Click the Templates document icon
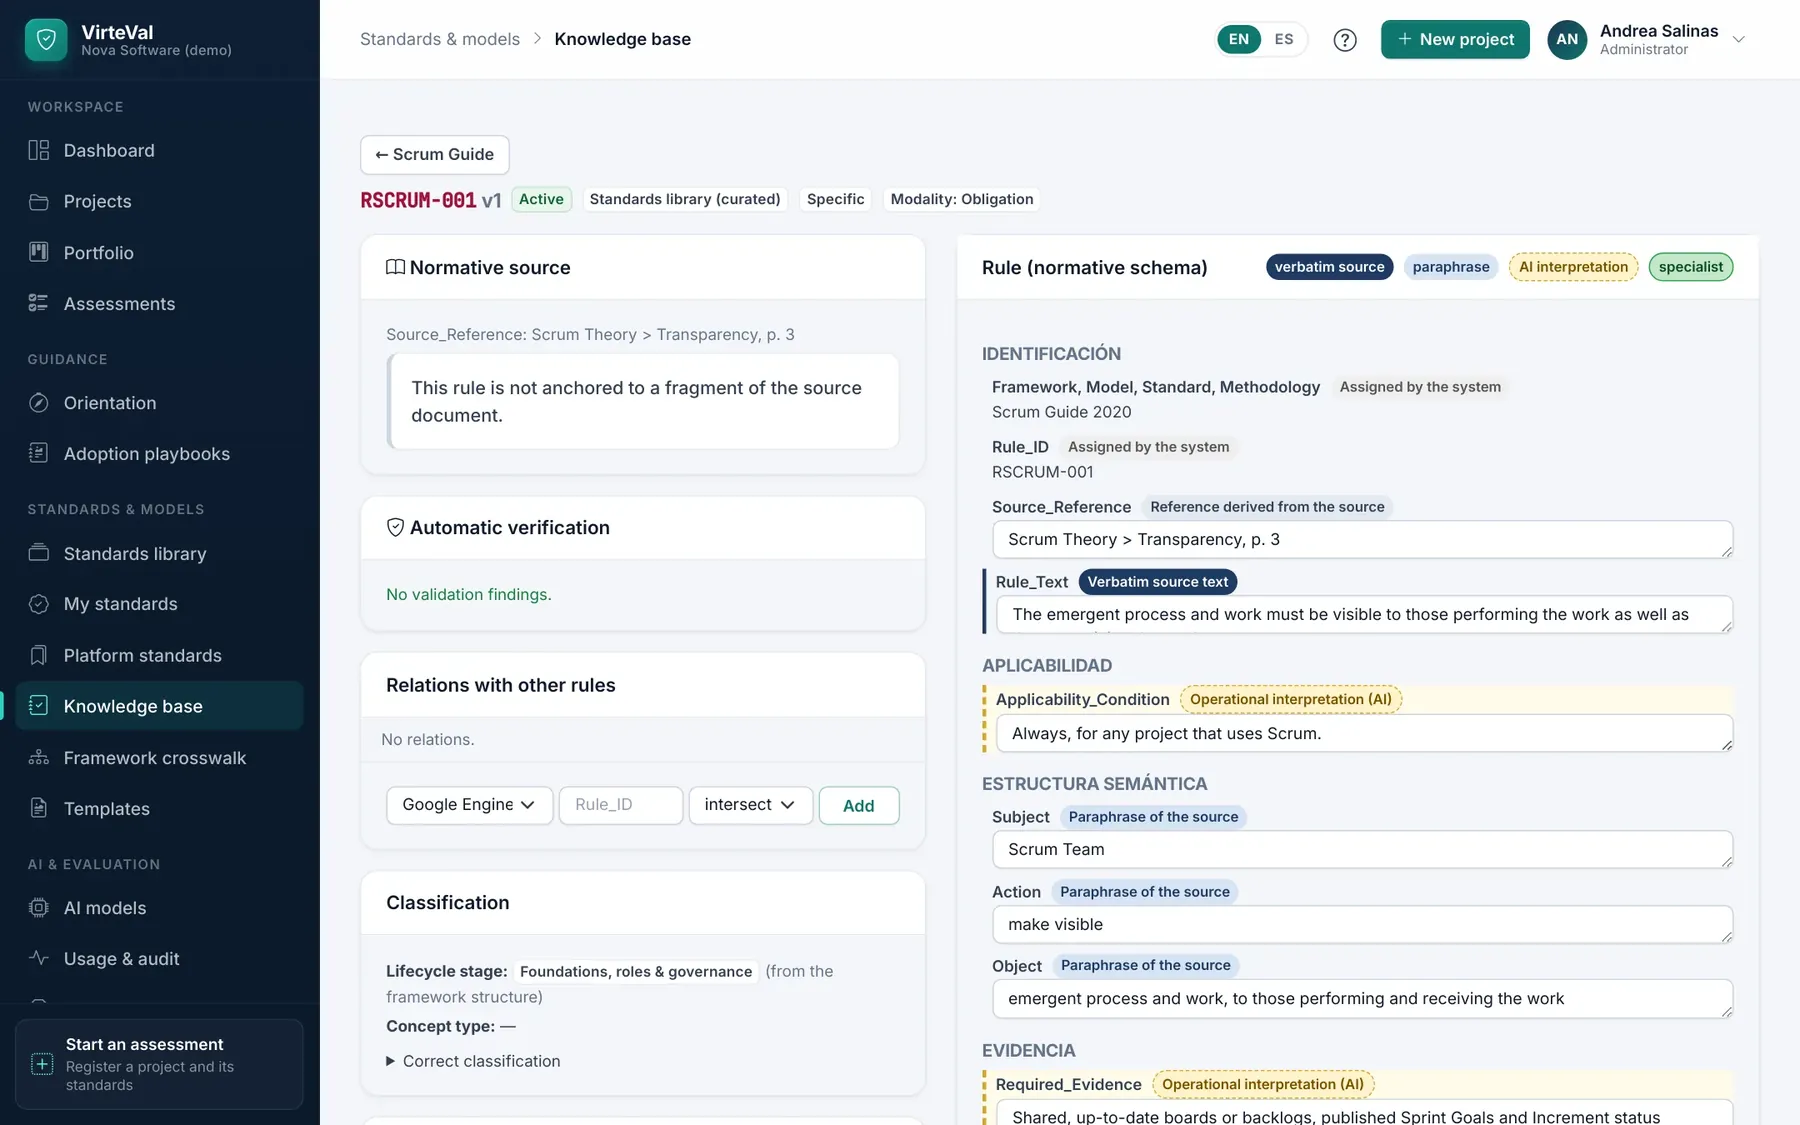The width and height of the screenshot is (1800, 1125). point(39,809)
